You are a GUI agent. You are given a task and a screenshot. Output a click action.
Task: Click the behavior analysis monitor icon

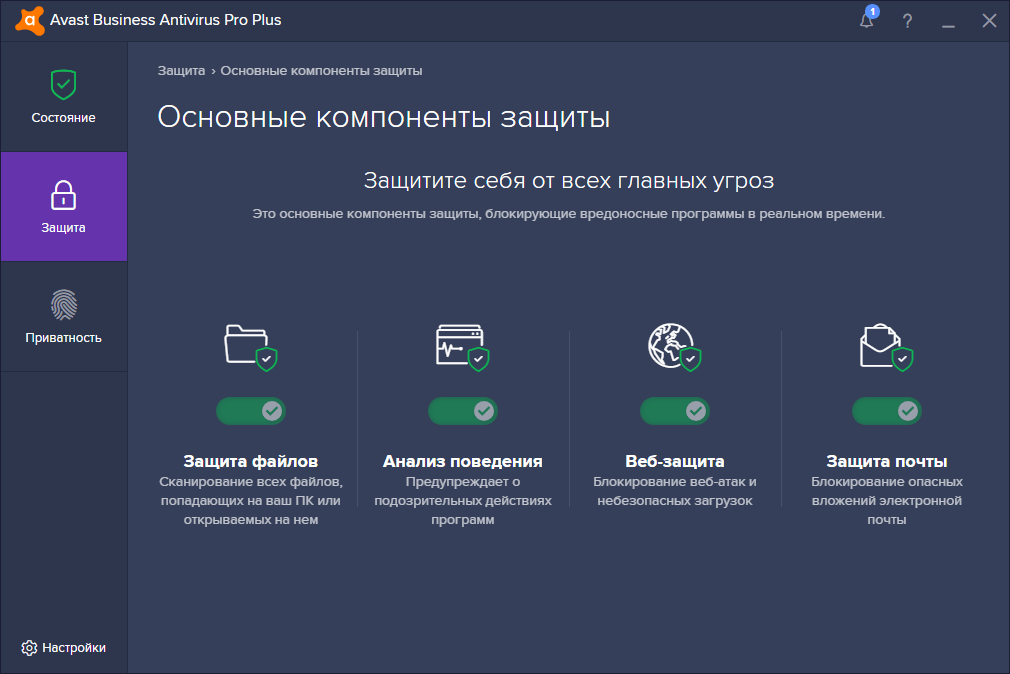461,348
